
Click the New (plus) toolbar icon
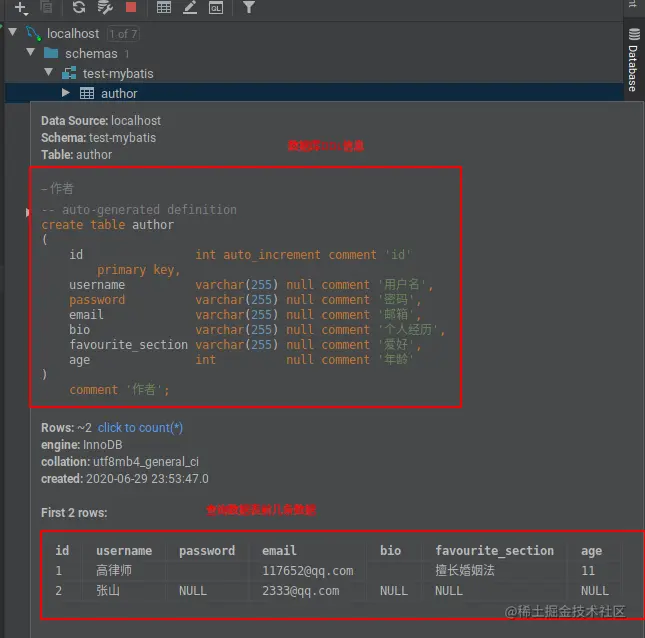[x=21, y=7]
